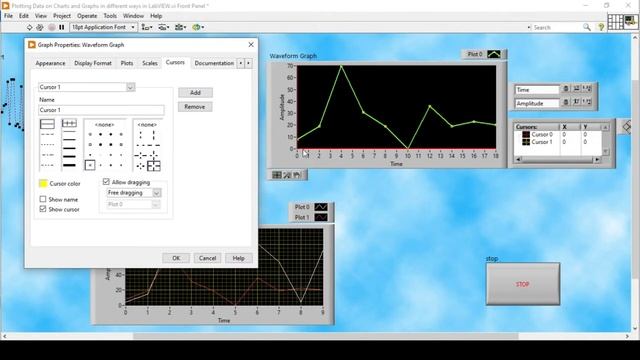This screenshot has width=640, height=360.
Task: Open the Operate menu
Action: tap(87, 16)
